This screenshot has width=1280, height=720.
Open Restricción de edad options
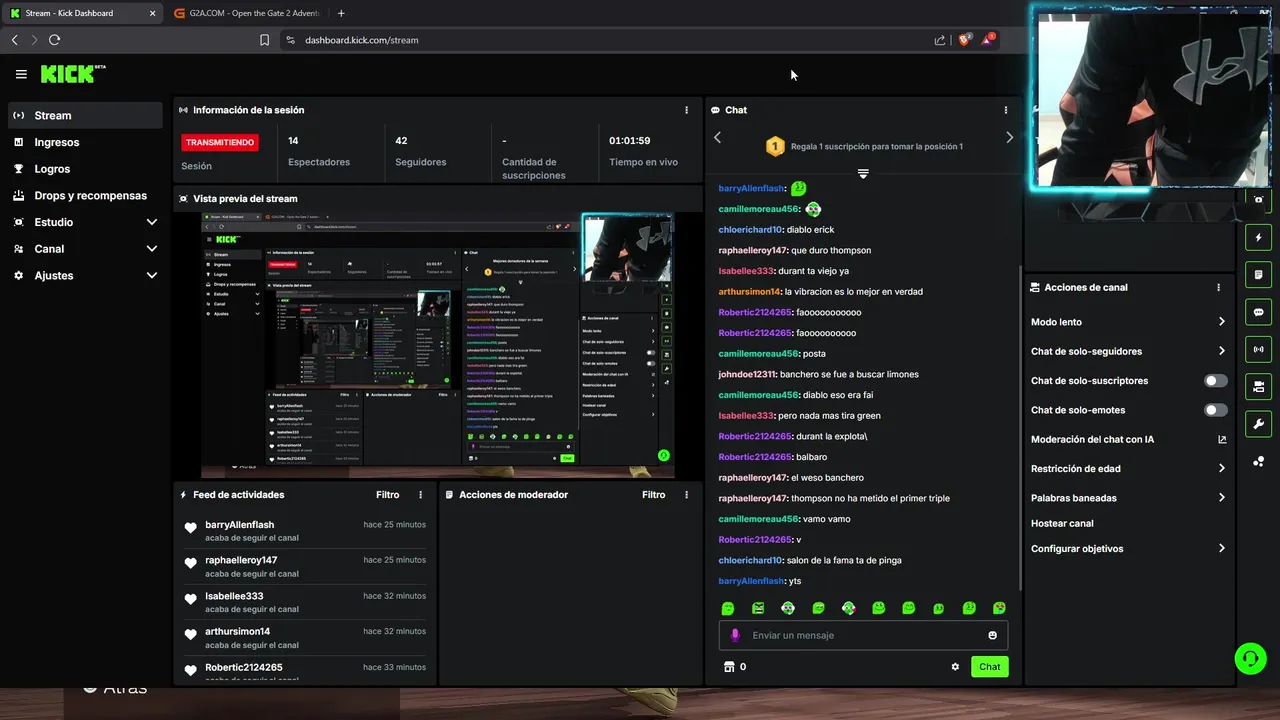(x=1128, y=468)
